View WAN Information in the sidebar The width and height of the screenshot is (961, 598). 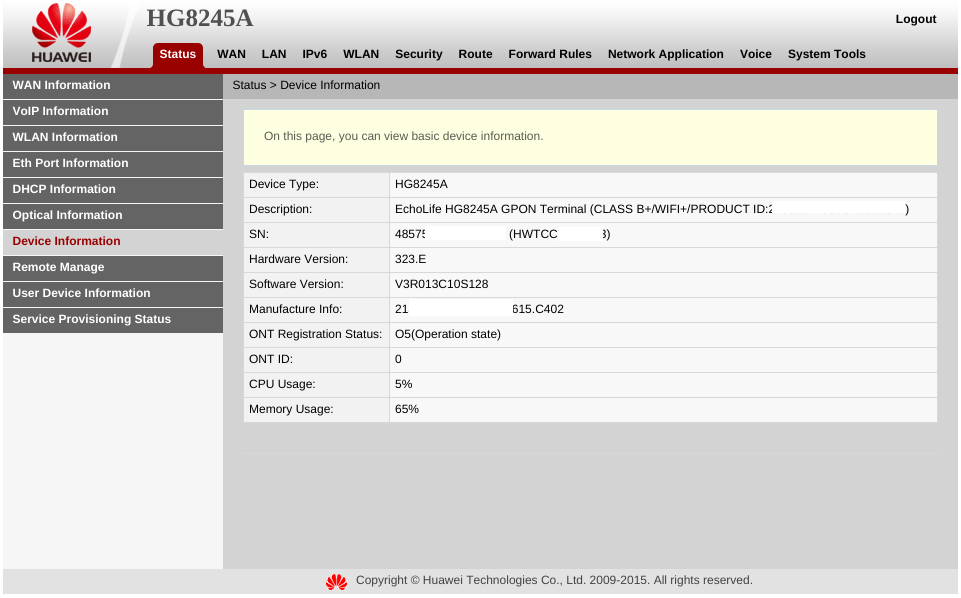pos(61,85)
